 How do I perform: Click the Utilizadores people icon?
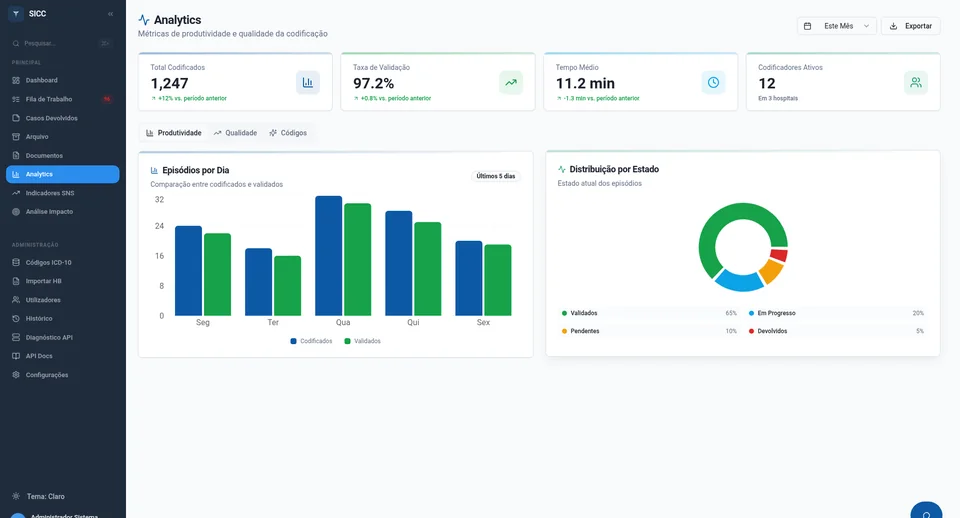(x=16, y=300)
